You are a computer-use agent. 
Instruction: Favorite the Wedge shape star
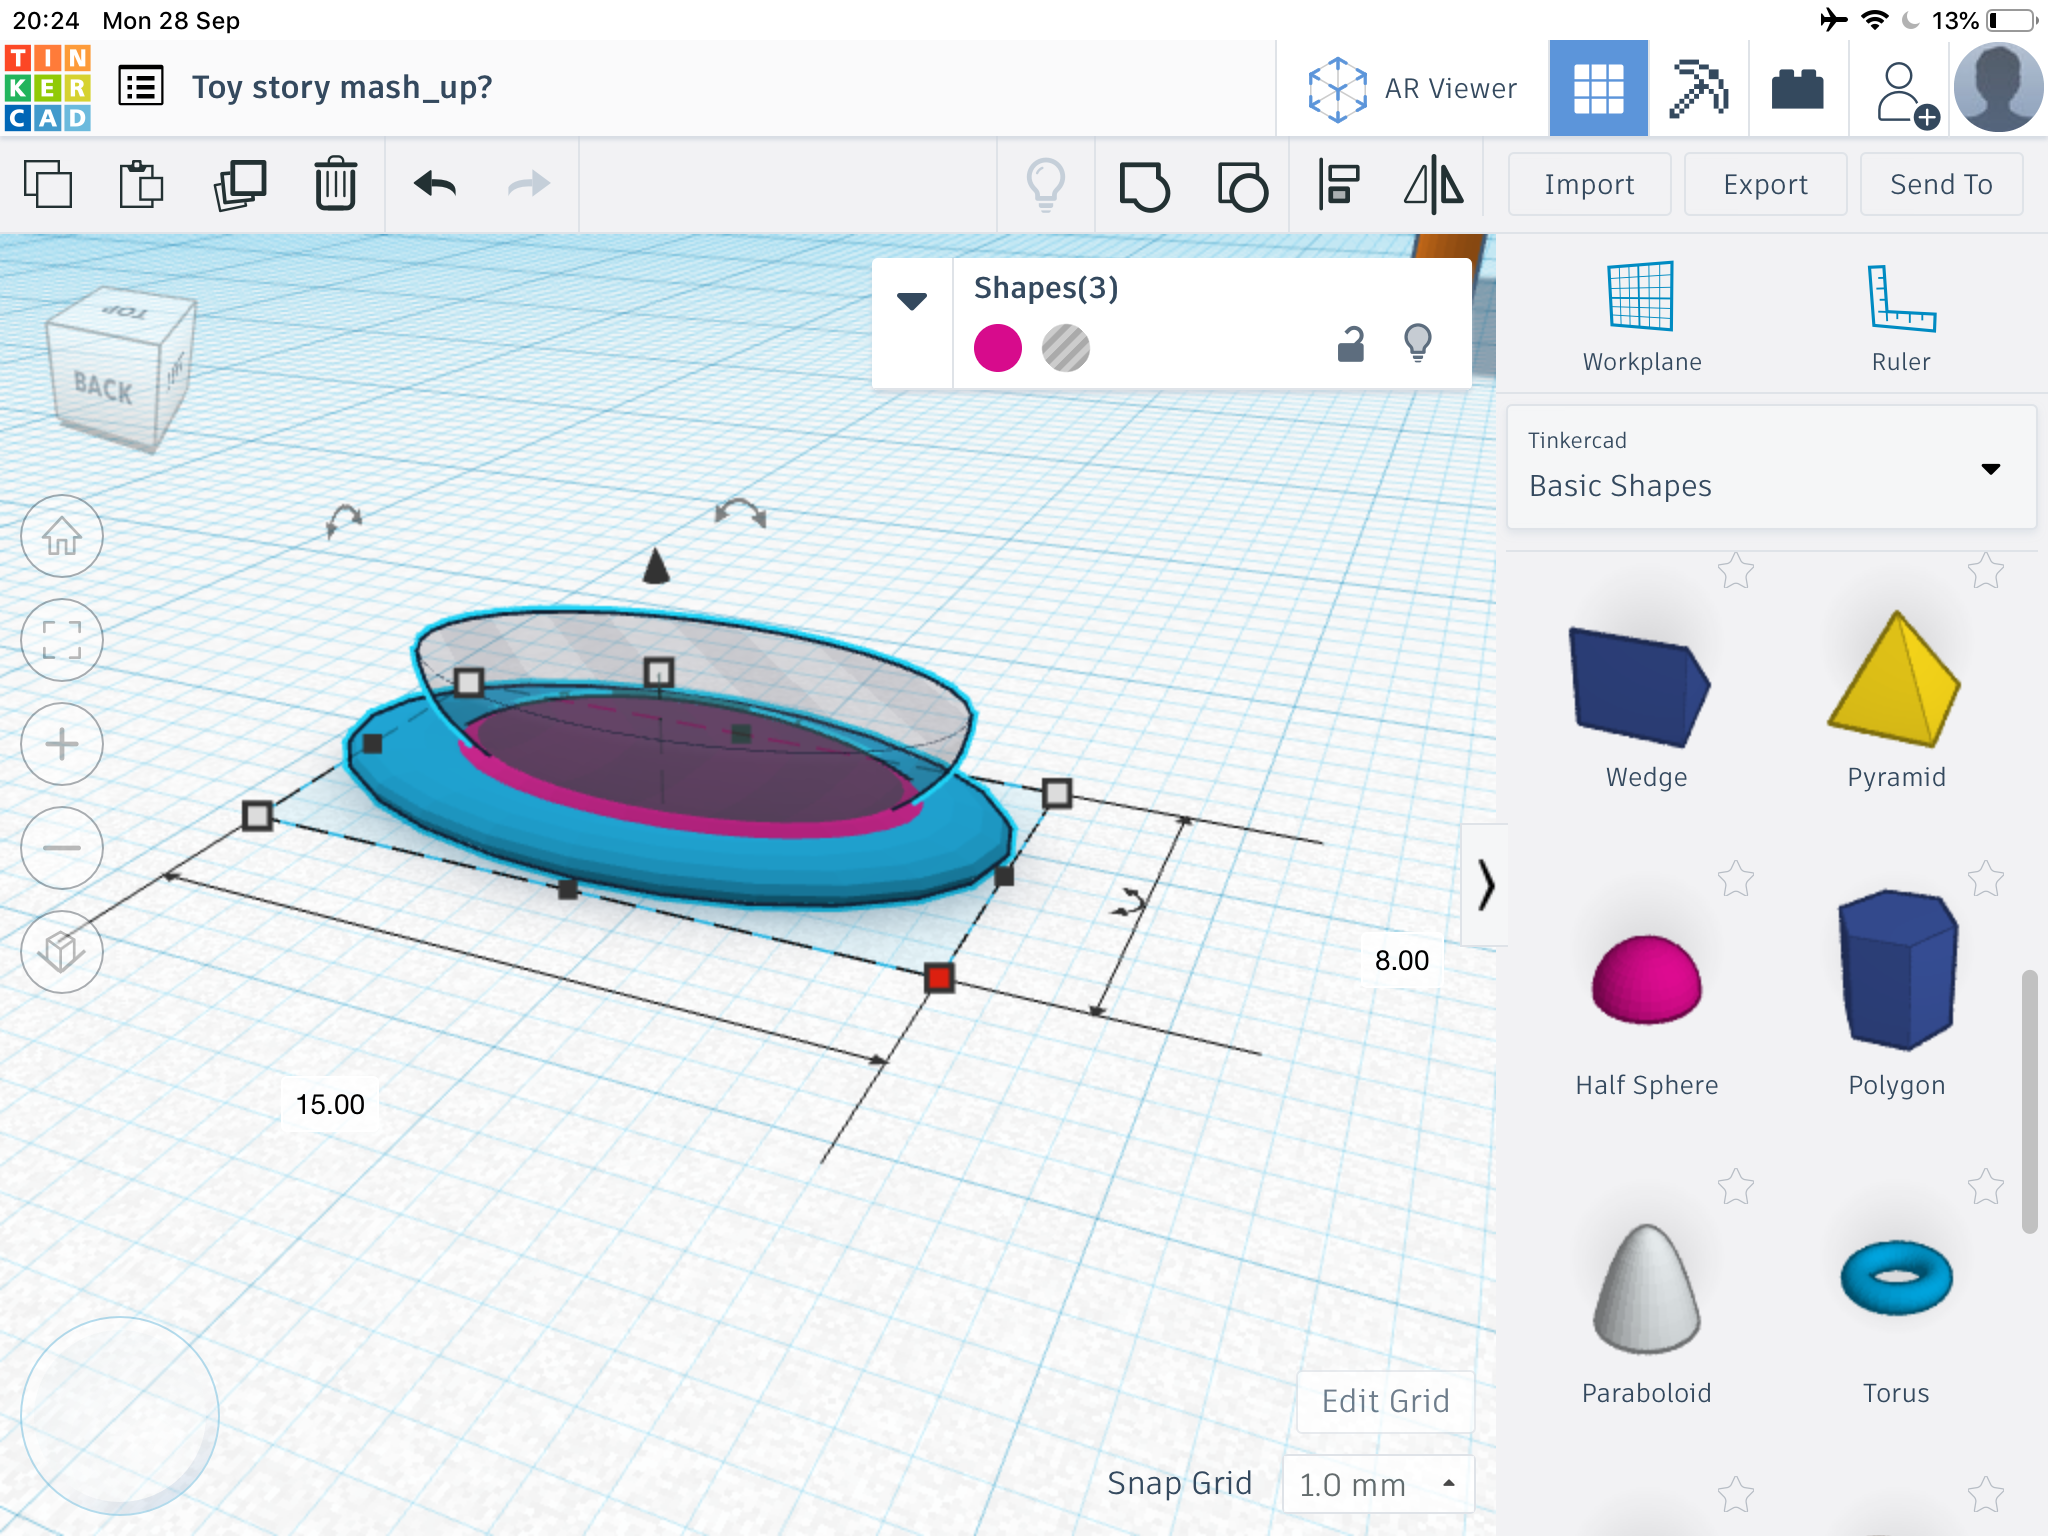(x=1736, y=571)
